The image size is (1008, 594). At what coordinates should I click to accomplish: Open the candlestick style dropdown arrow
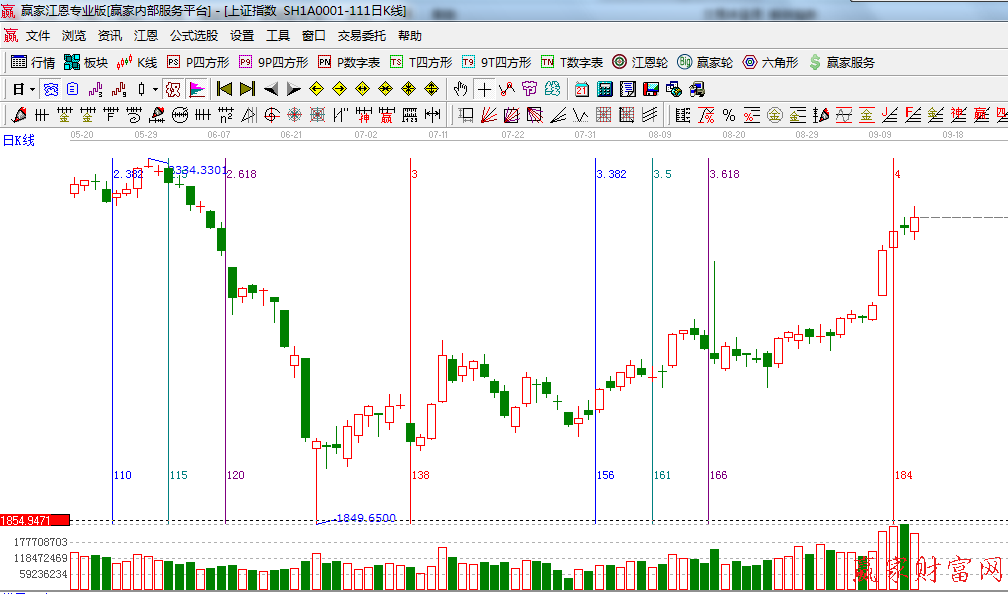click(155, 89)
